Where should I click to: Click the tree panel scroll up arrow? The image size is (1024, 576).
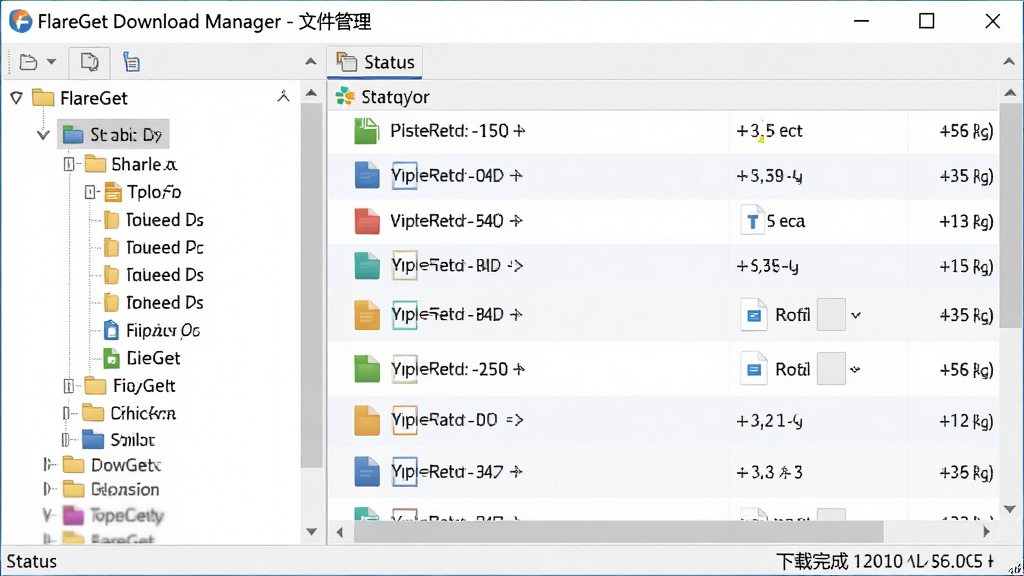[312, 93]
